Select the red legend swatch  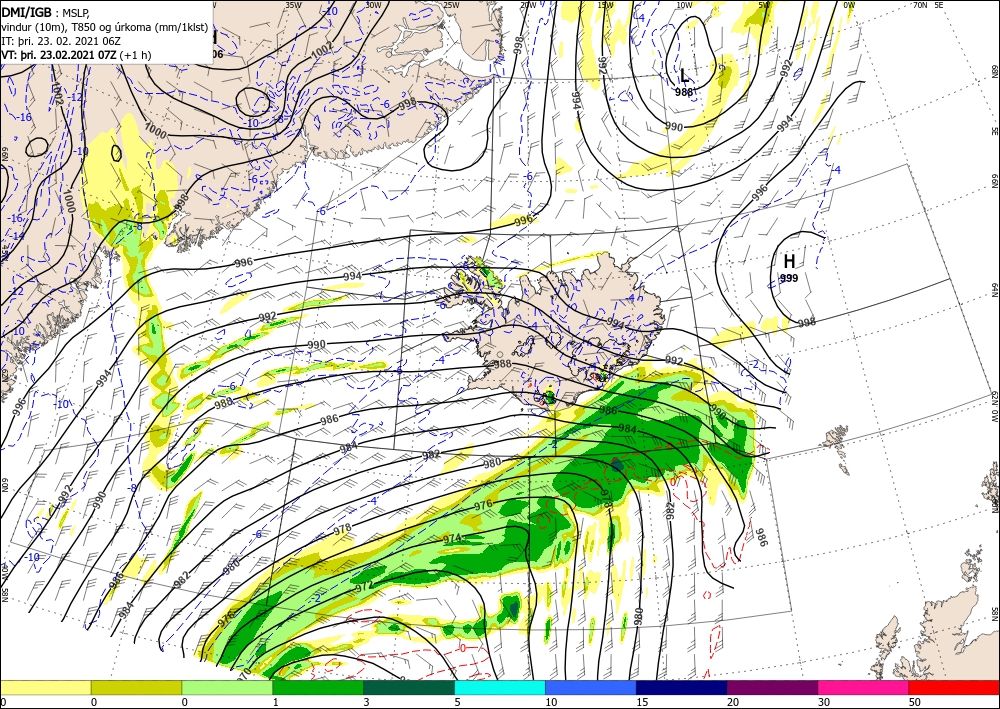(x=954, y=687)
